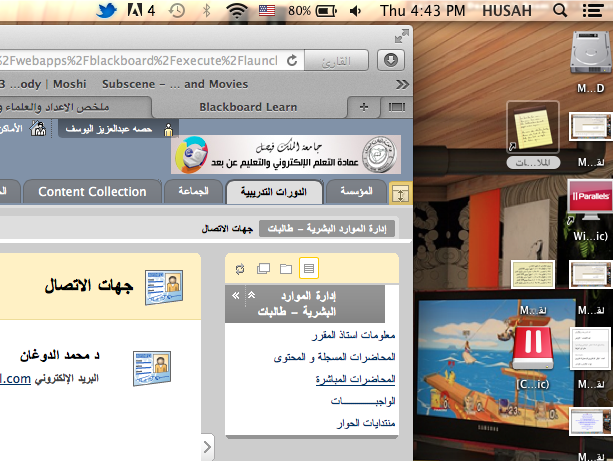Open the battery status menu
The height and width of the screenshot is (461, 613).
click(x=312, y=11)
